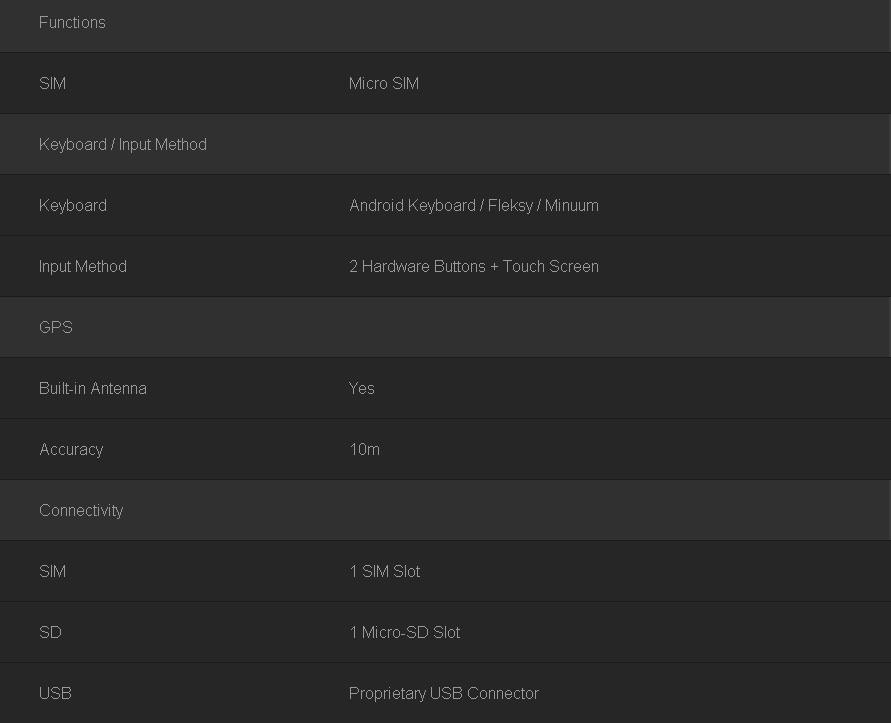
Task: Select the 1 Micro-SD Slot value
Action: [405, 632]
